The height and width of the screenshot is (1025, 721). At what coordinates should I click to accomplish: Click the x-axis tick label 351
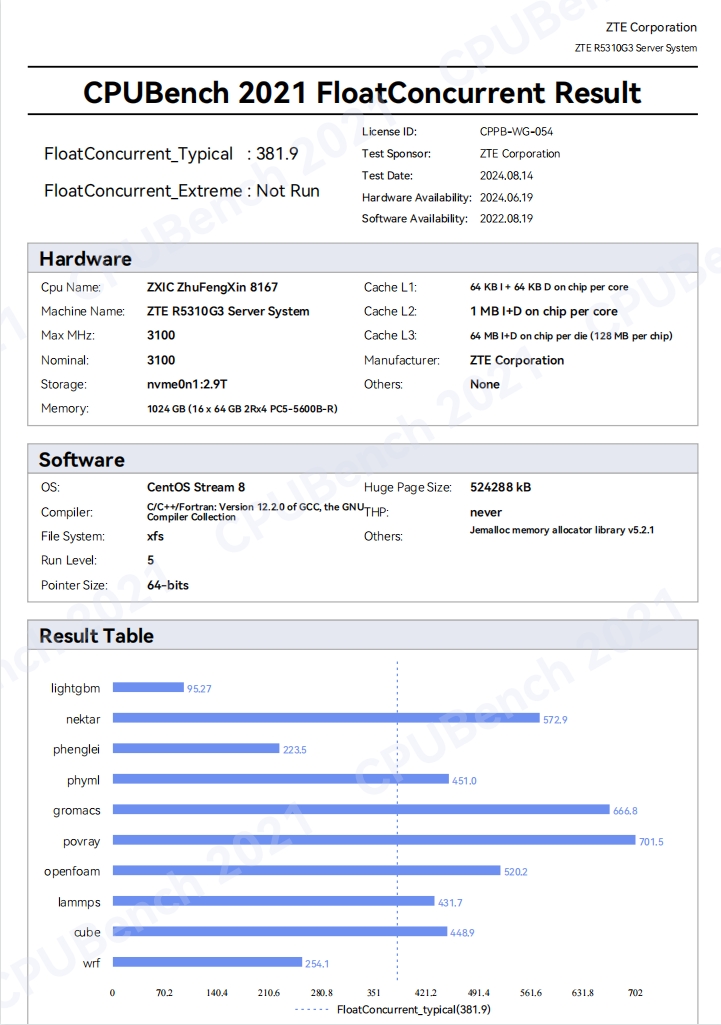coord(373,992)
